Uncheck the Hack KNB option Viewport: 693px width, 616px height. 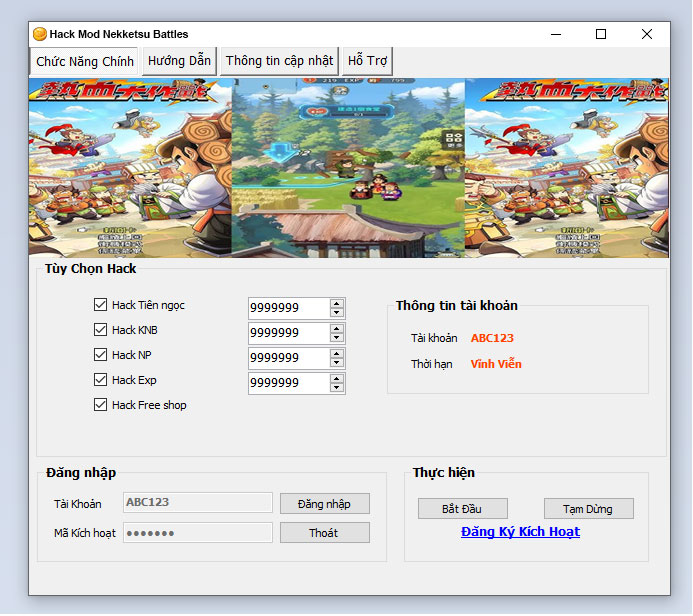coord(100,330)
